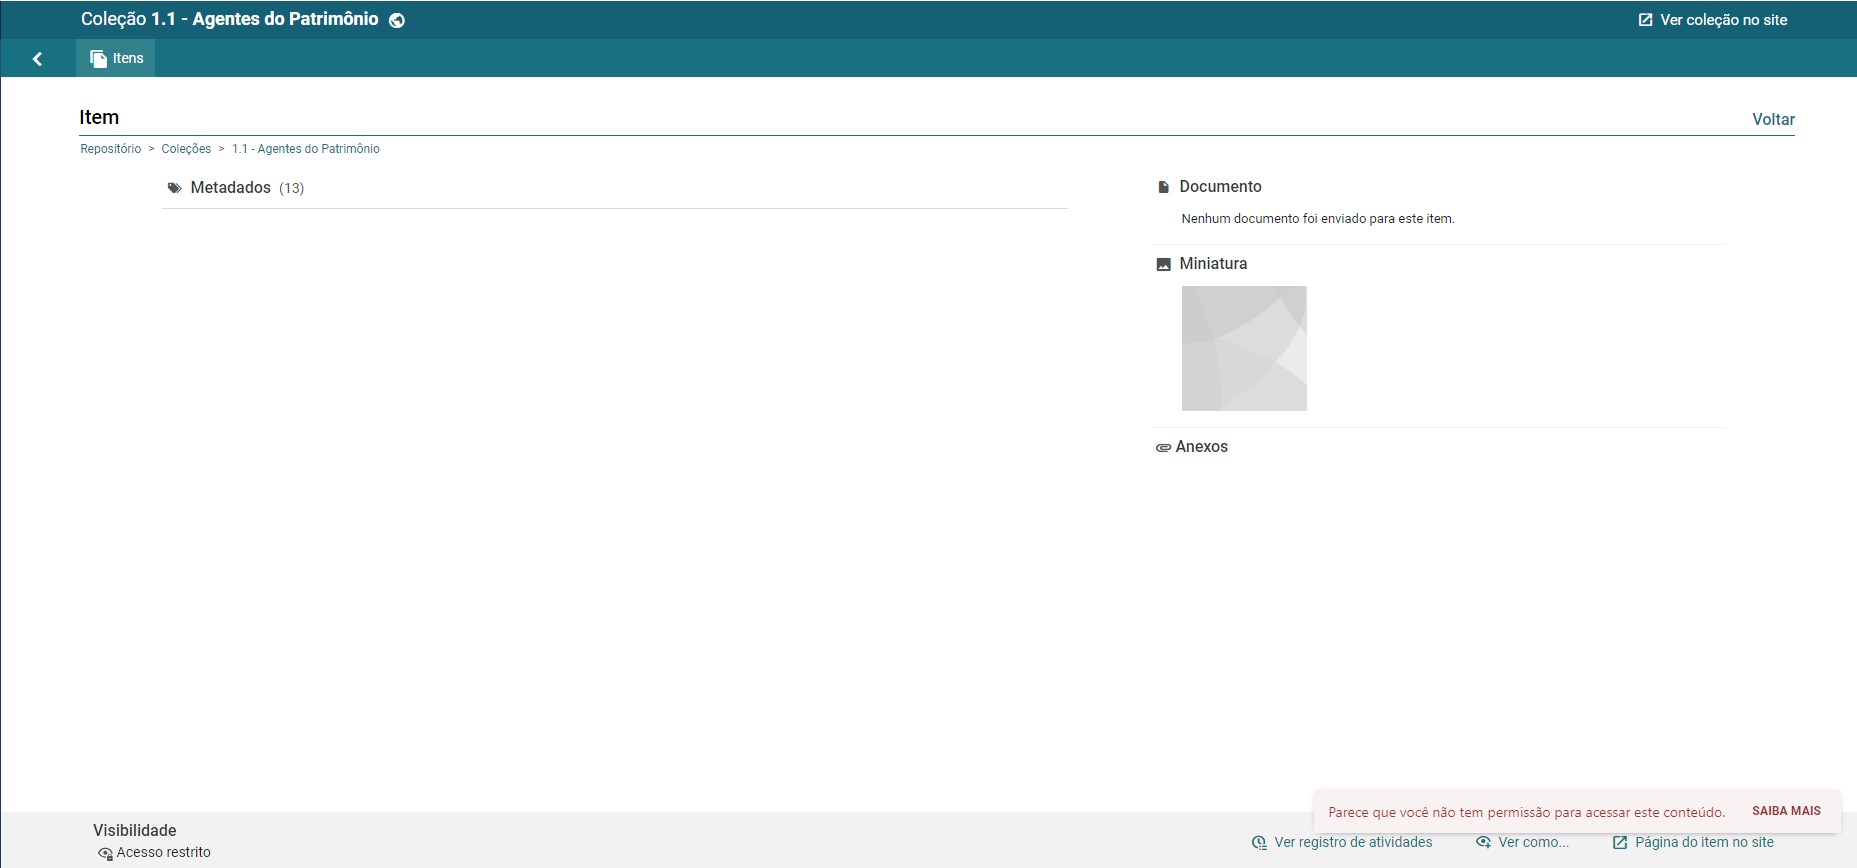Open Ver coleção no site link
This screenshot has width=1857, height=868.
click(1712, 20)
